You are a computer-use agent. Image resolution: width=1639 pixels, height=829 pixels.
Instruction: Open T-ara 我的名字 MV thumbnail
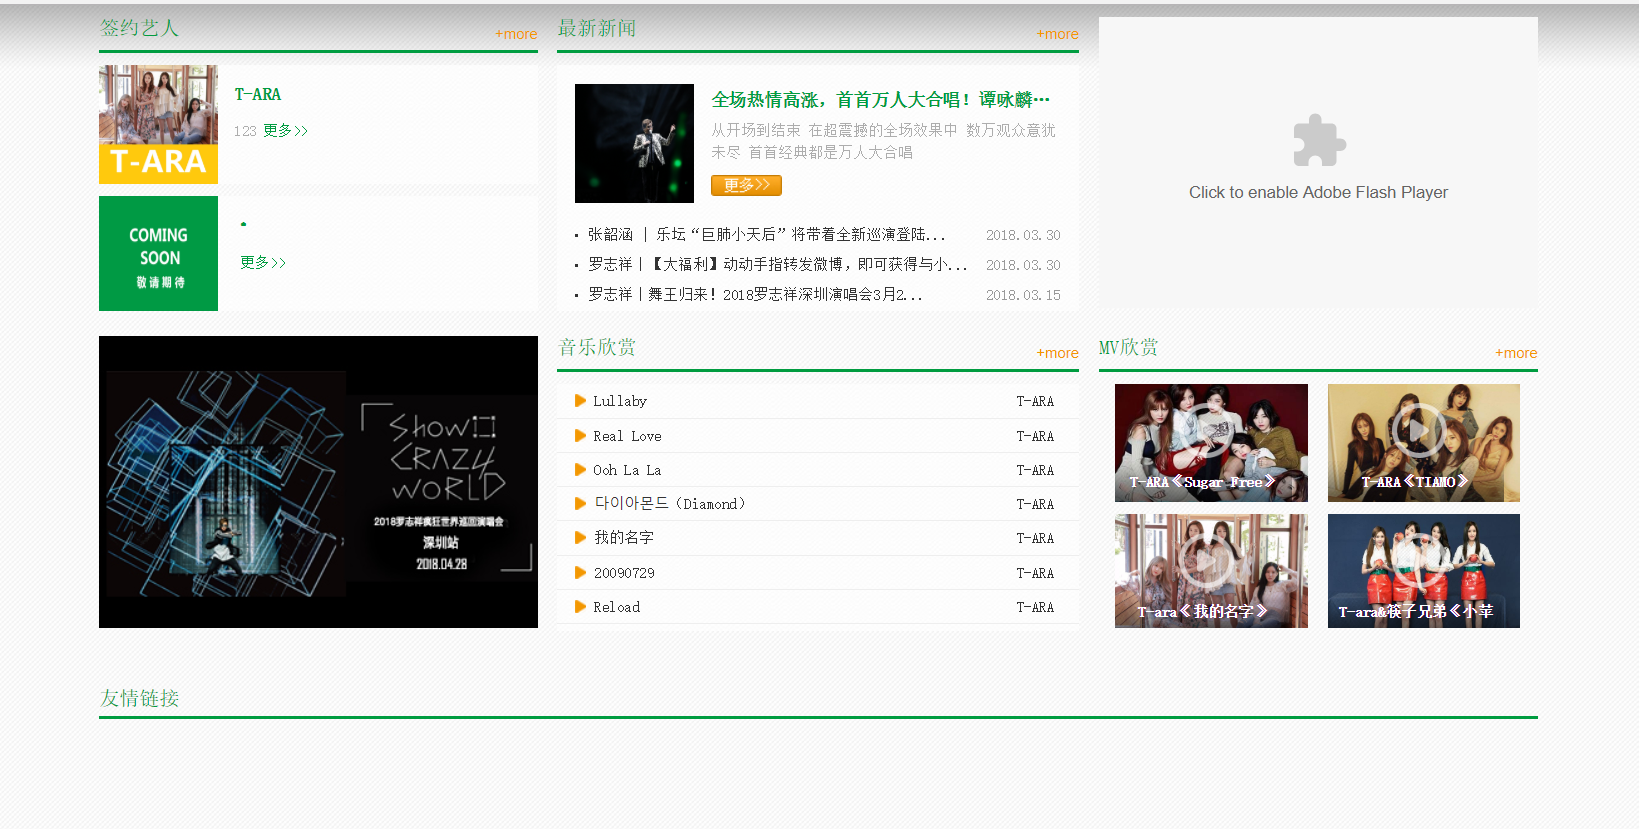tap(1210, 570)
